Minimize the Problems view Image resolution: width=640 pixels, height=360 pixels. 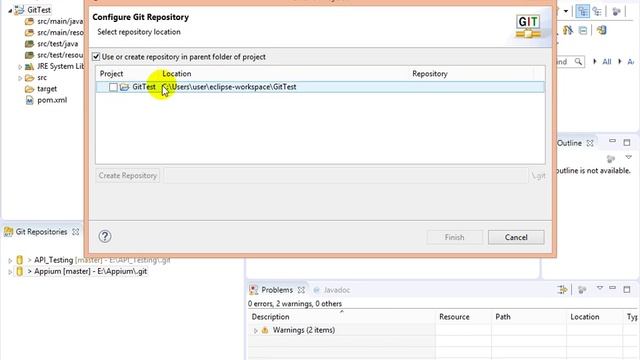(x=612, y=288)
